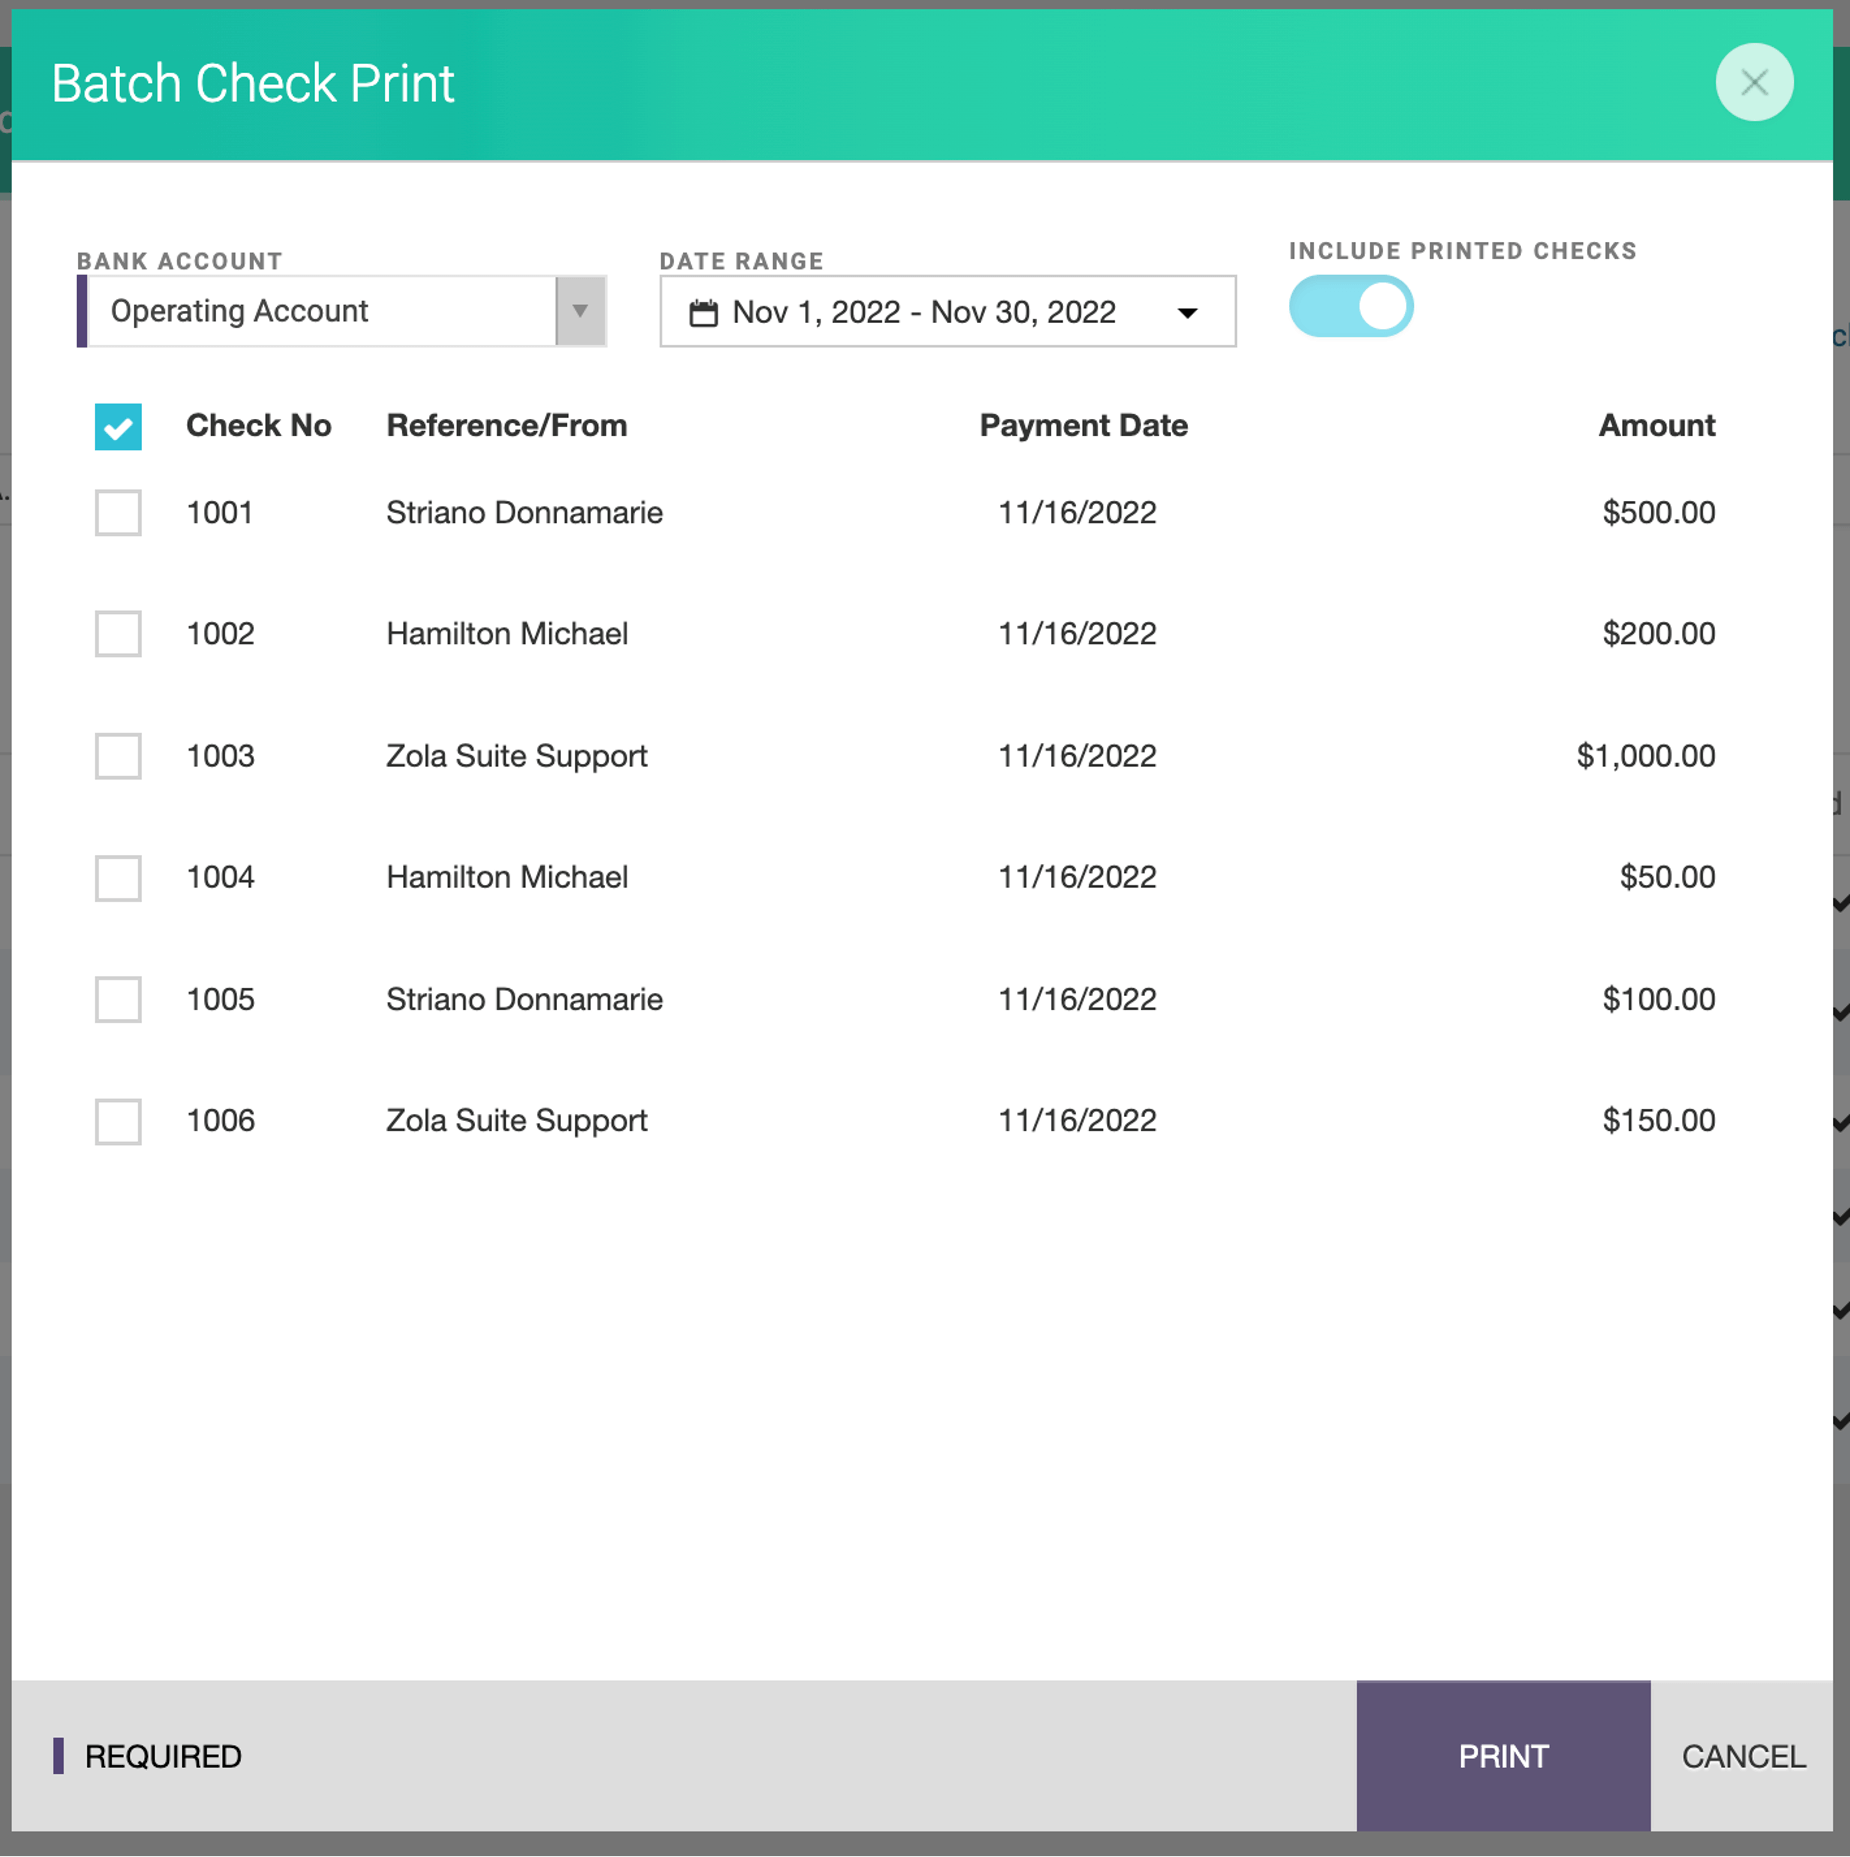Select Hamilton Michael in row 1004
The image size is (1850, 1857).
(507, 877)
